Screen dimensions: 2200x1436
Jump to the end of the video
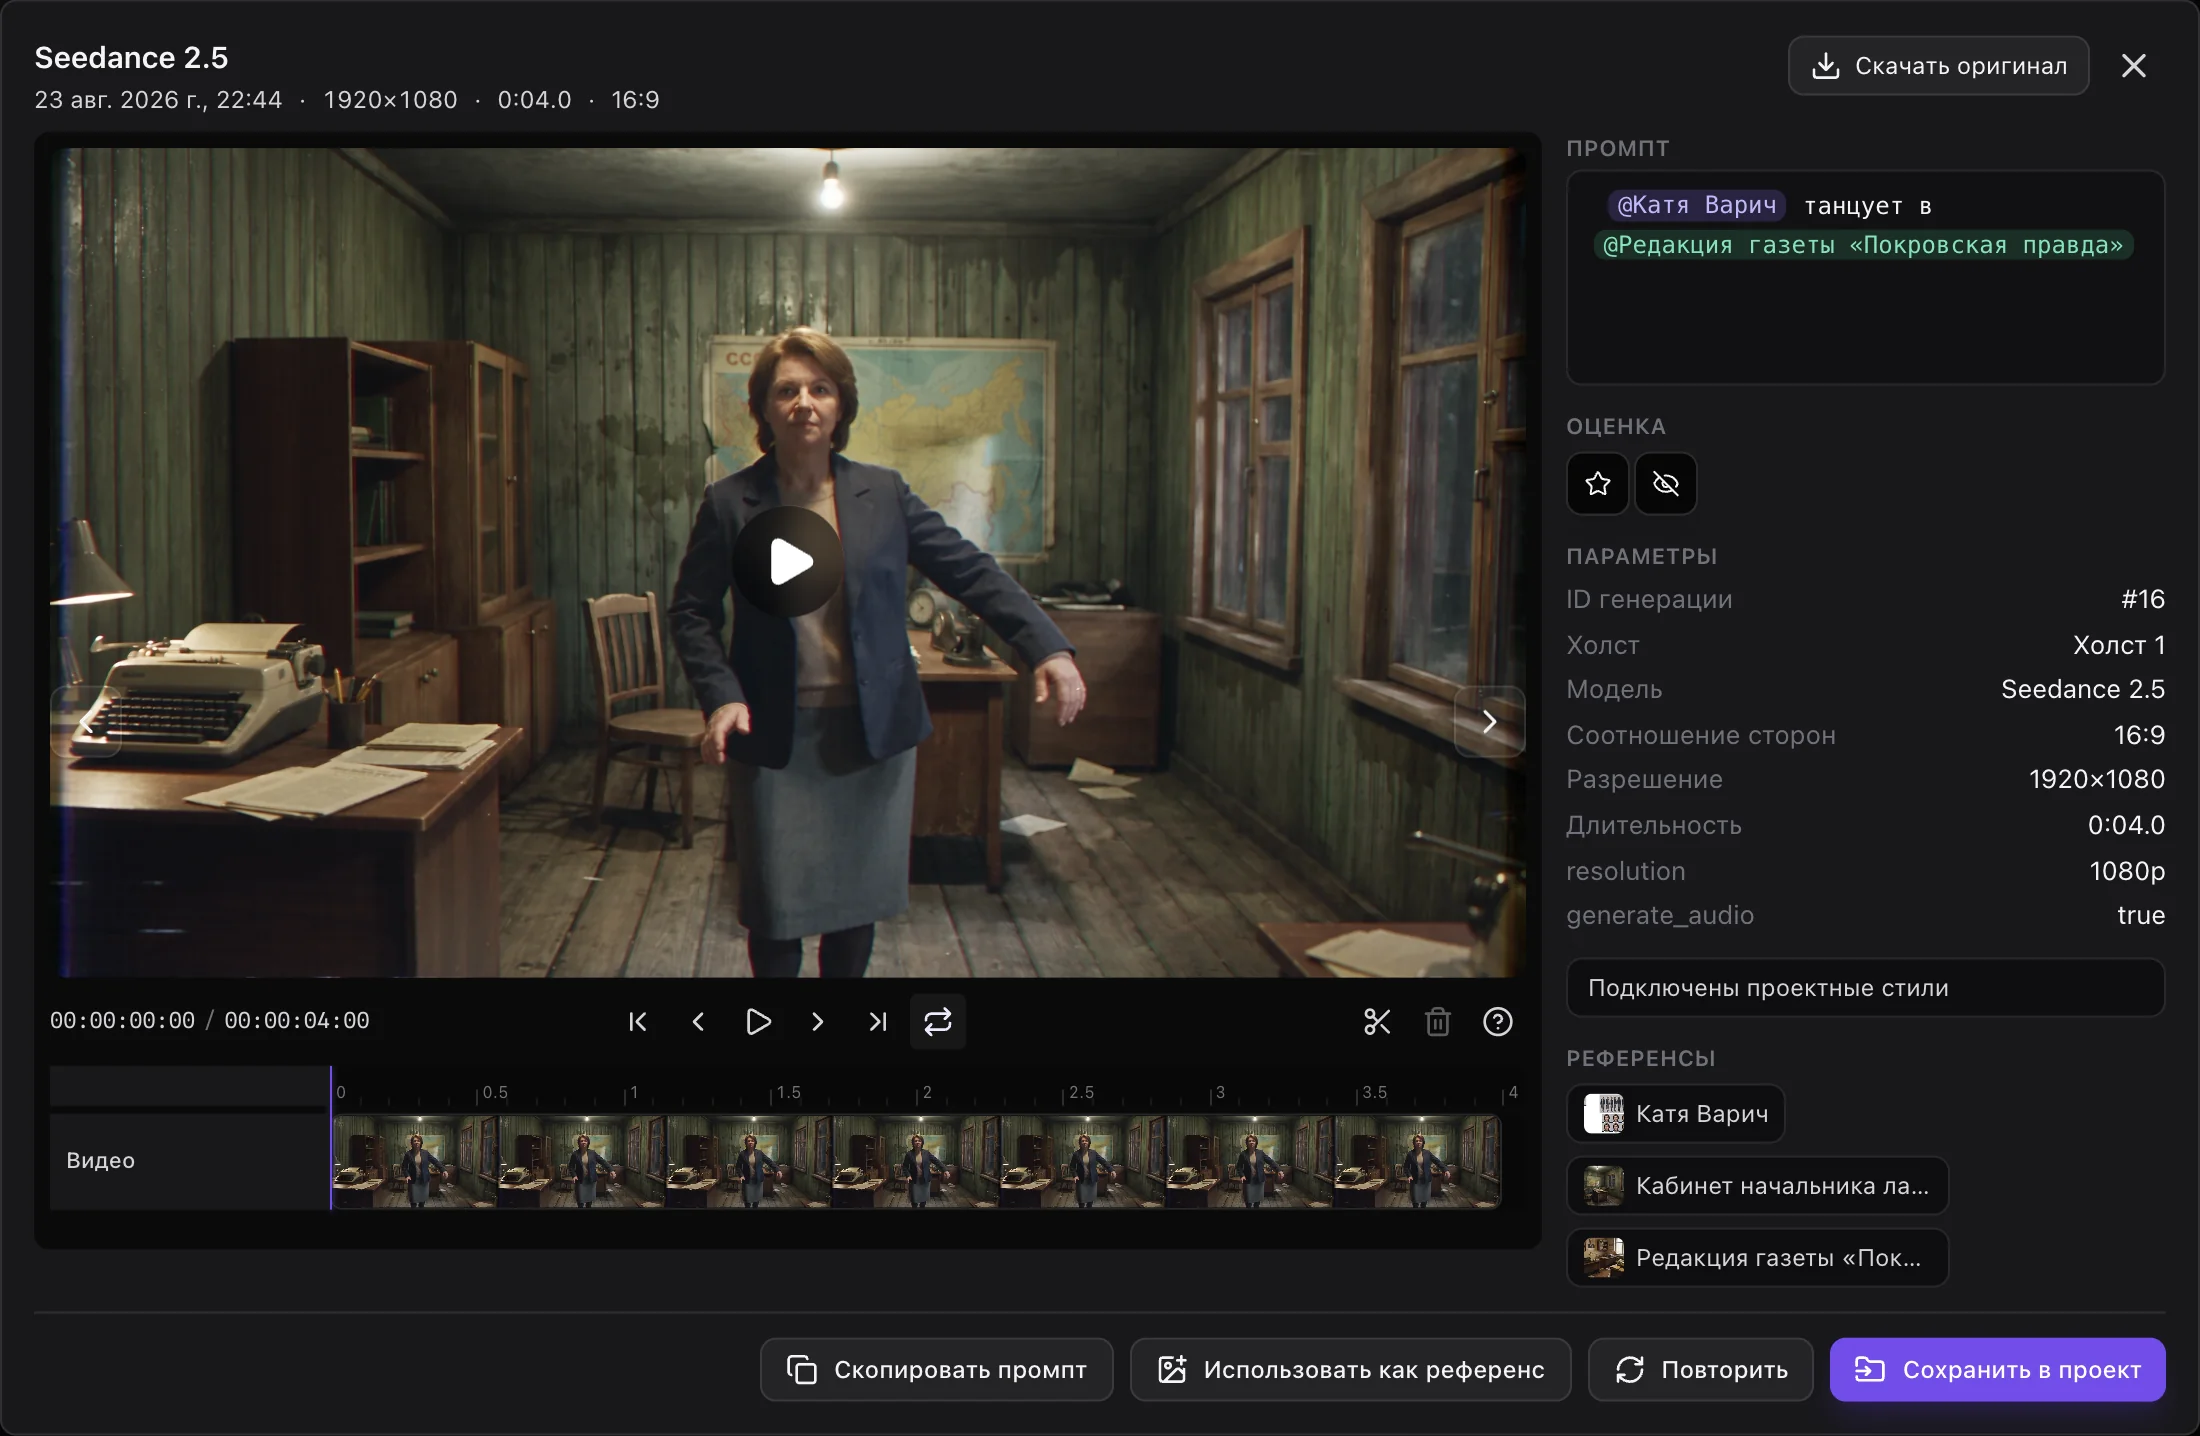click(878, 1021)
